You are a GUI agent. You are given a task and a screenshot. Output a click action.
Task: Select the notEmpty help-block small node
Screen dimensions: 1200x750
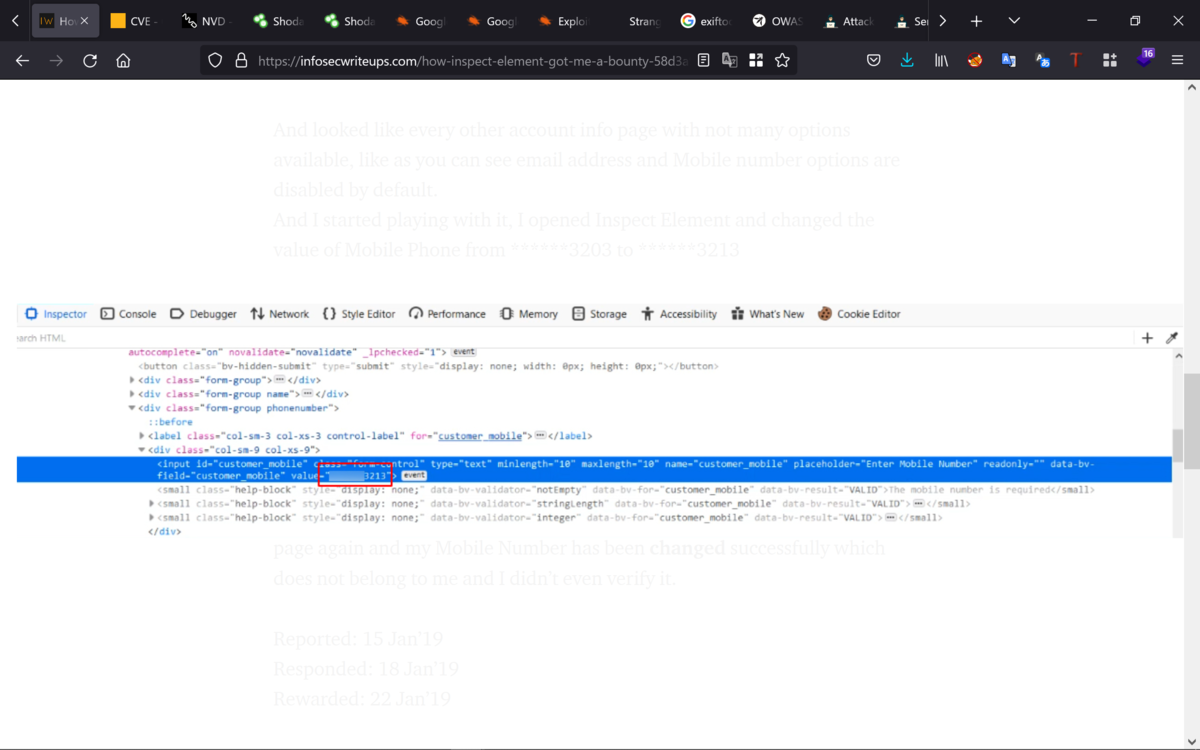pyautogui.click(x=625, y=490)
